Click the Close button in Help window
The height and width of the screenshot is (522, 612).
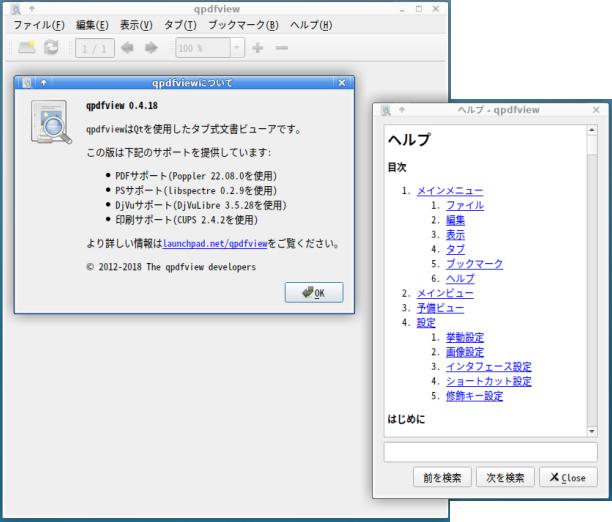[x=568, y=477]
